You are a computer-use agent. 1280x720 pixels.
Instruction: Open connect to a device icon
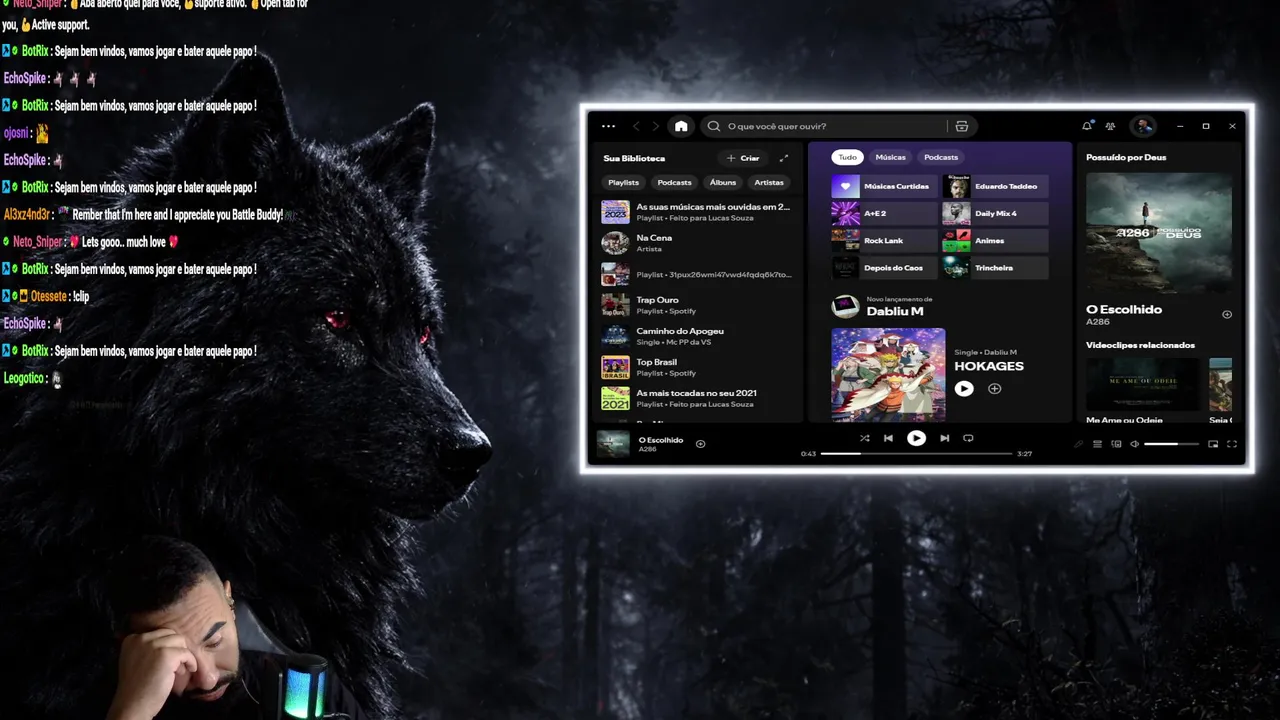pos(1116,444)
